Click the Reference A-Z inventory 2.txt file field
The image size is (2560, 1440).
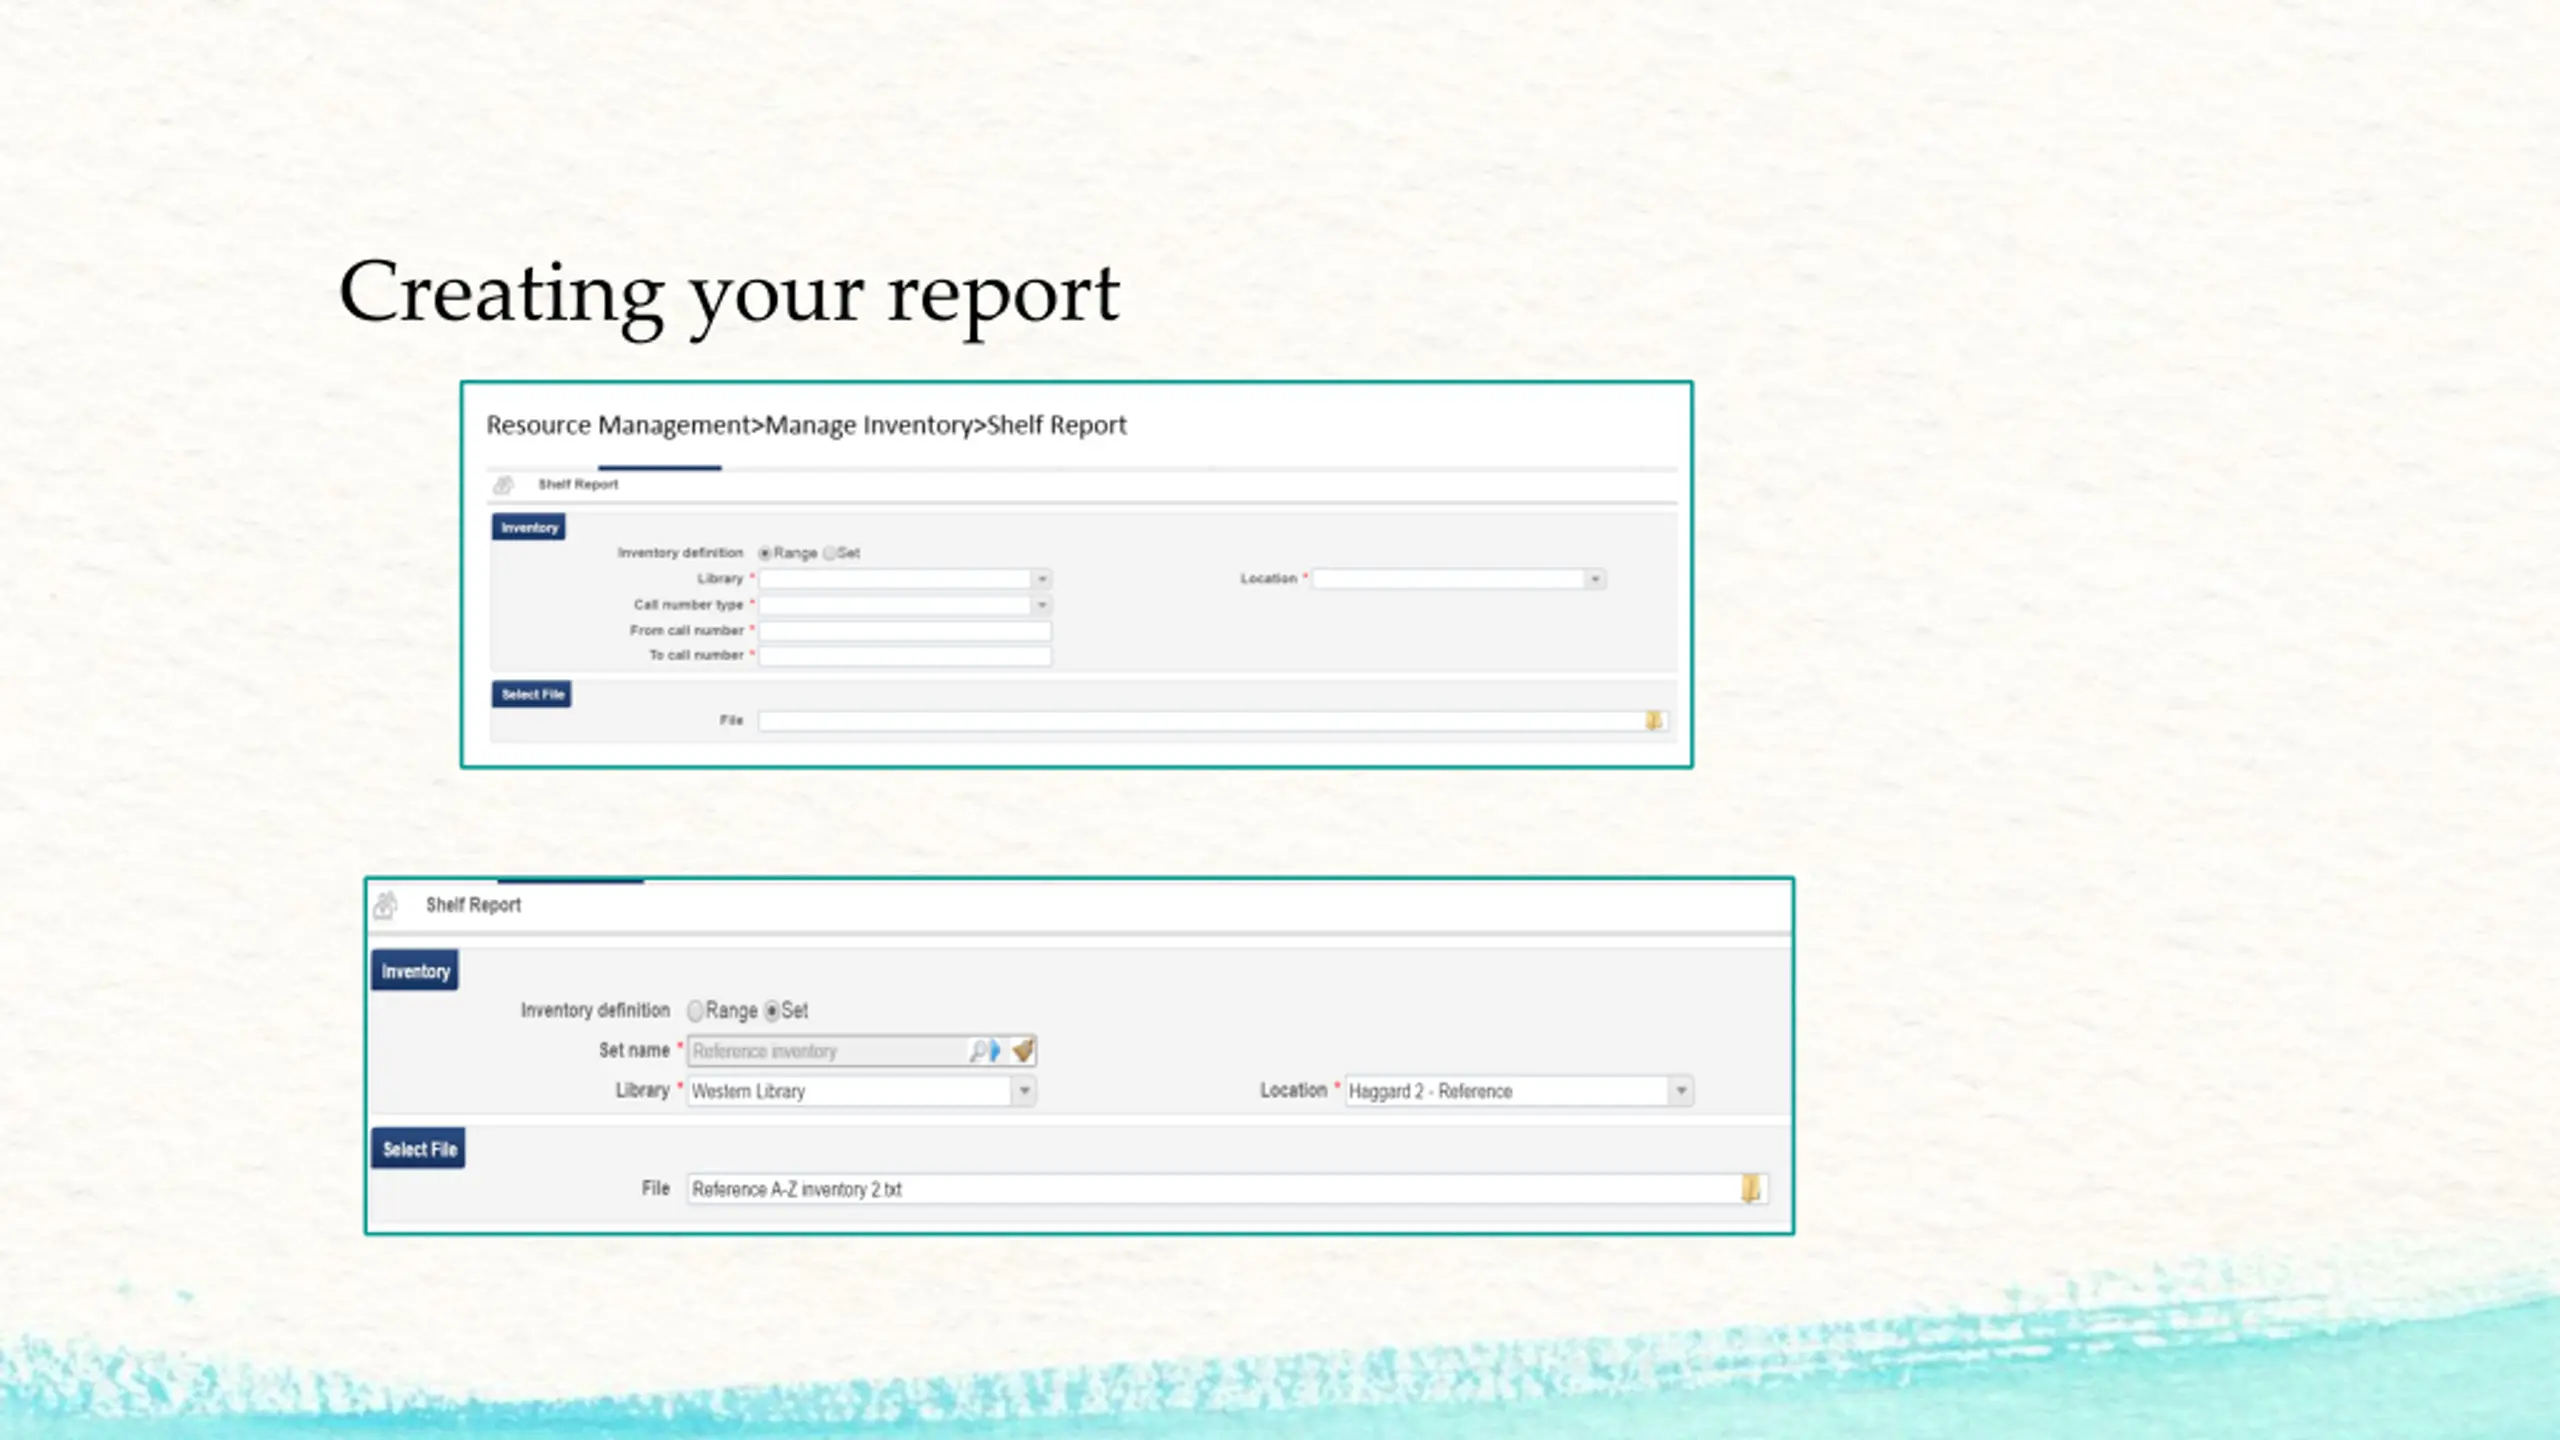(1227, 1188)
